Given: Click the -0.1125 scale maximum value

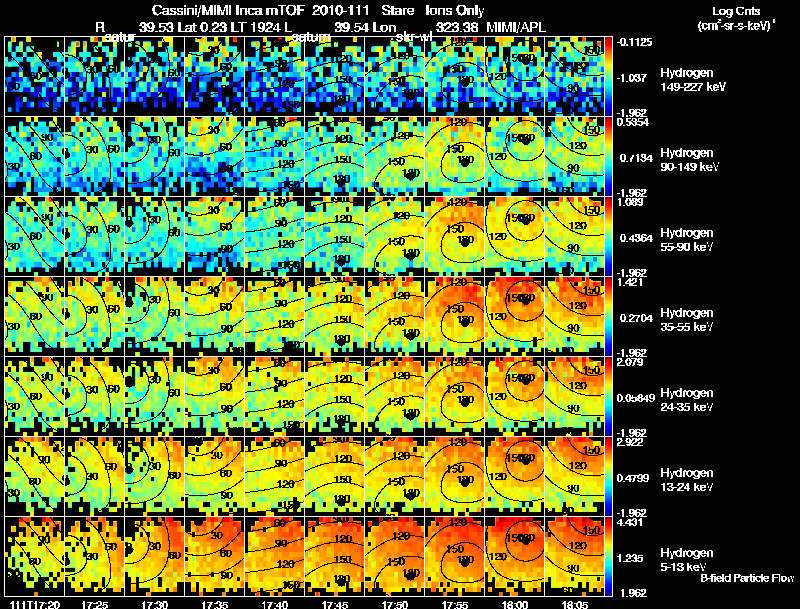Looking at the screenshot, I should 634,42.
